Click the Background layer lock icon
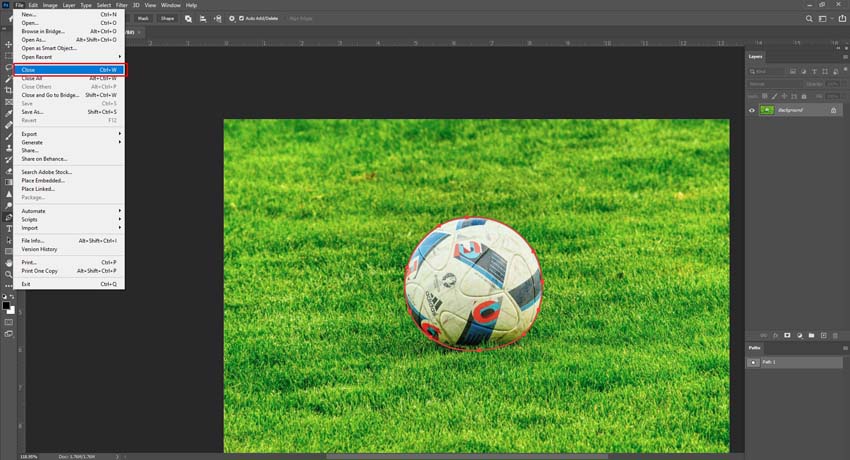This screenshot has width=850, height=460. click(x=833, y=110)
